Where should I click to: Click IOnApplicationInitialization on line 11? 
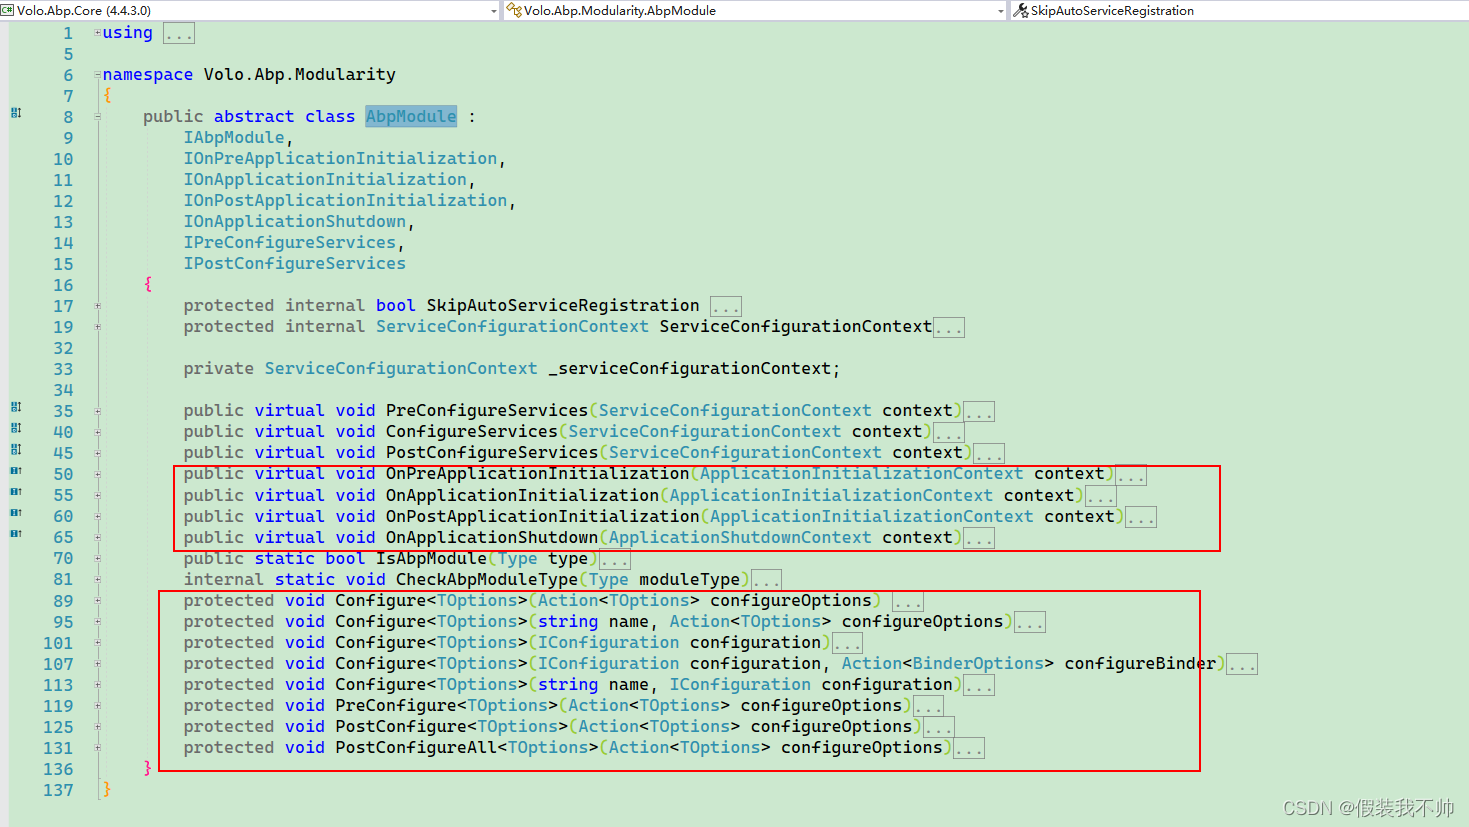(325, 179)
